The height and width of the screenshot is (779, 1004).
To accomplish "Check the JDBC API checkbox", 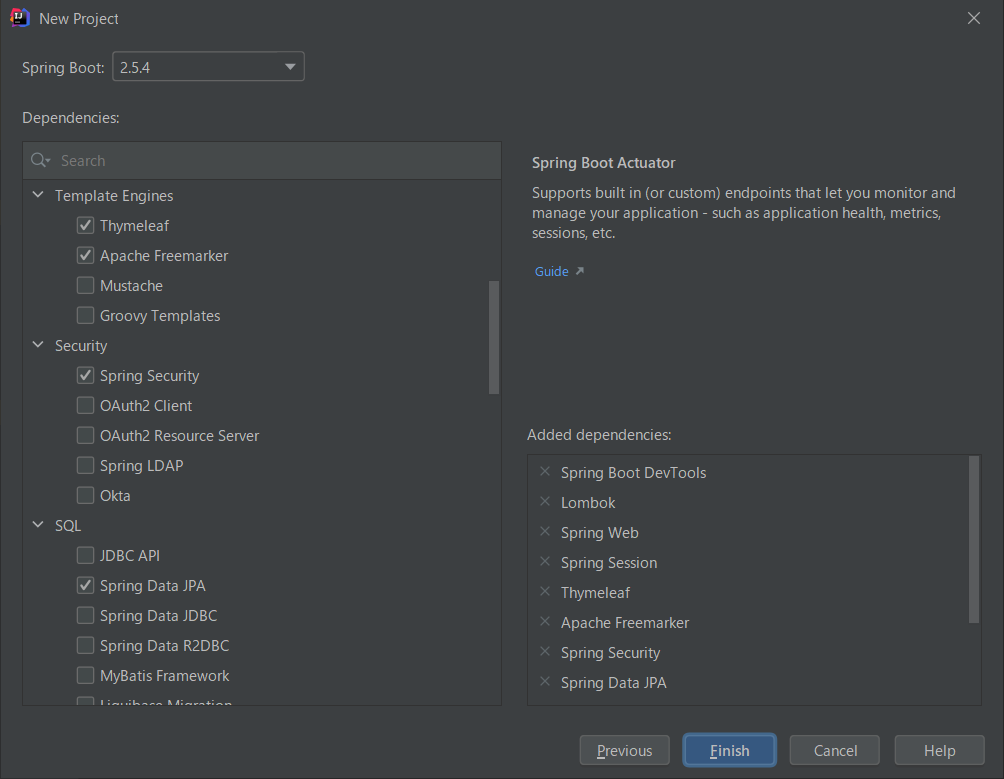I will tap(85, 555).
